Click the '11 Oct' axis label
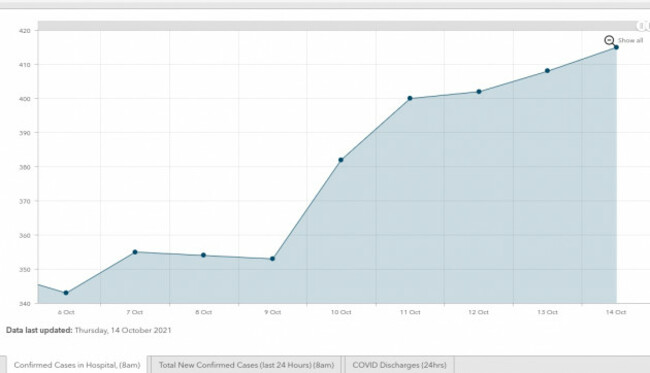The width and height of the screenshot is (650, 373). pos(410,312)
